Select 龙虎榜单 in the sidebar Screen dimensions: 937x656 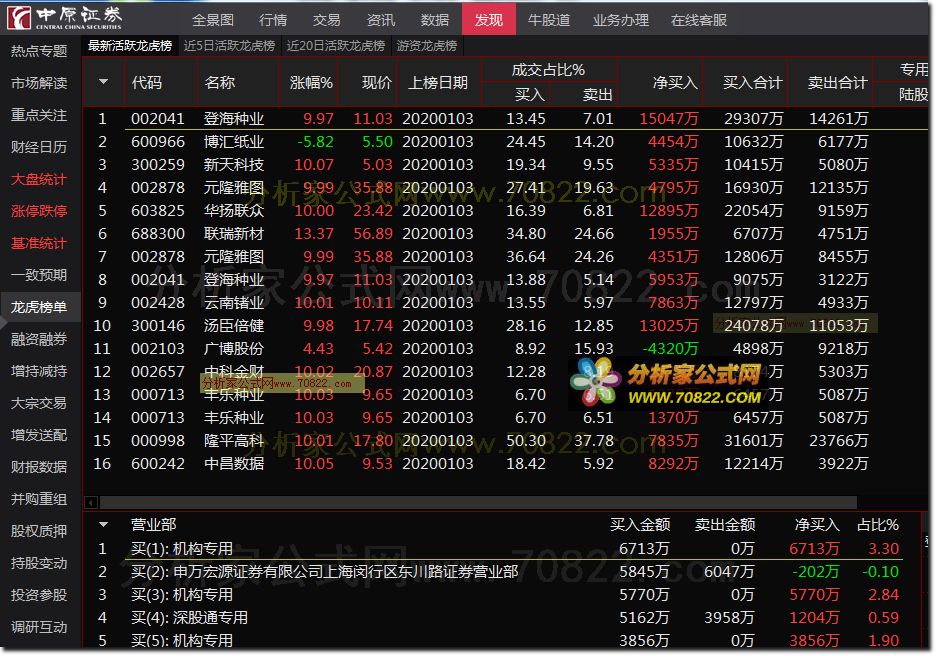pos(39,307)
